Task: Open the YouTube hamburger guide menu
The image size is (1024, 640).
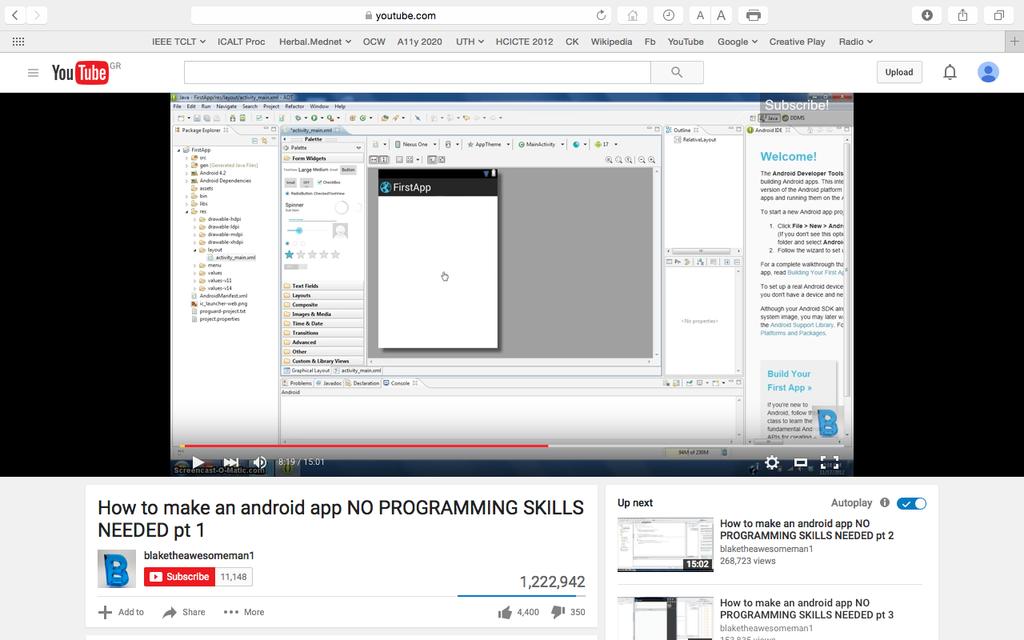Action: pyautogui.click(x=33, y=72)
